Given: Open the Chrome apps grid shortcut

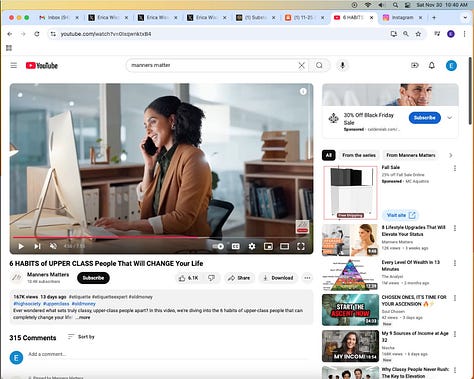Looking at the screenshot, I should (9, 48).
